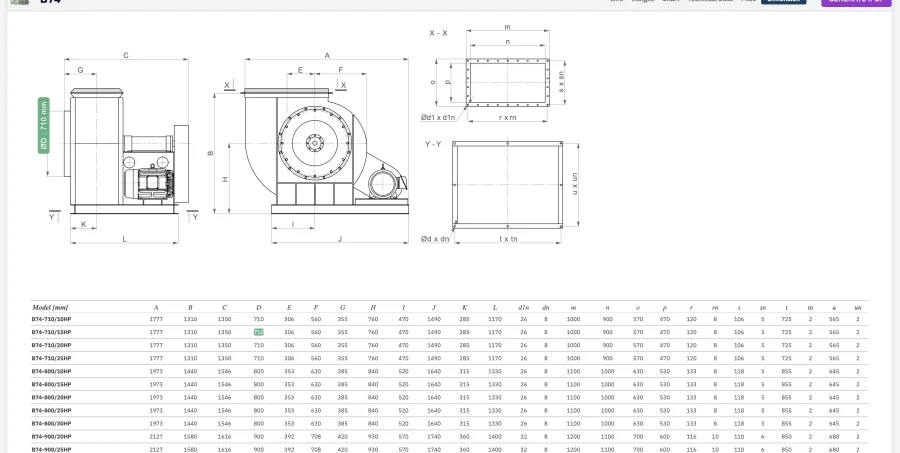Select the B74-710/20HP model row name

coord(51,346)
